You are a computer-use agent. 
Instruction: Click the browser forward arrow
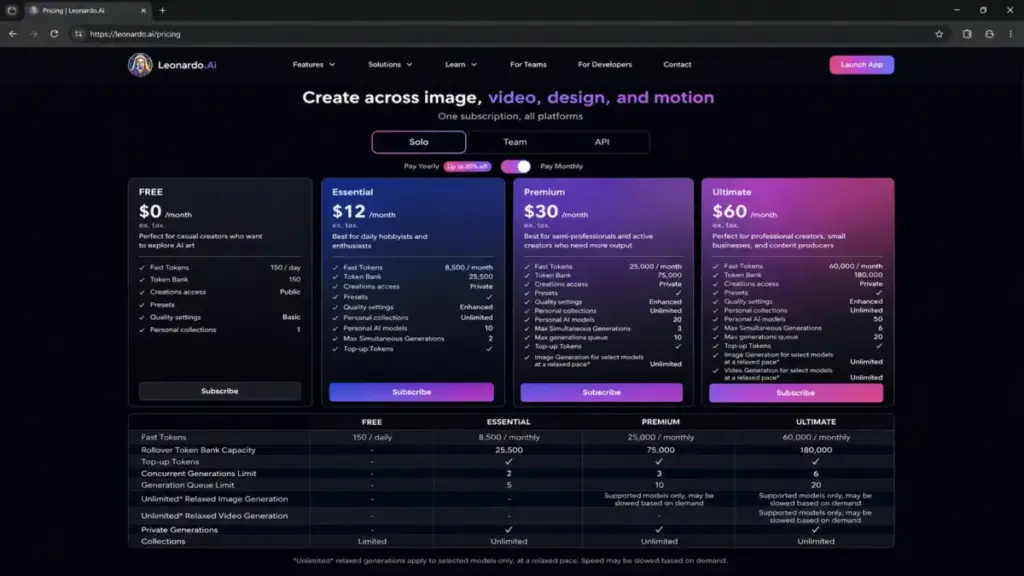[x=33, y=34]
